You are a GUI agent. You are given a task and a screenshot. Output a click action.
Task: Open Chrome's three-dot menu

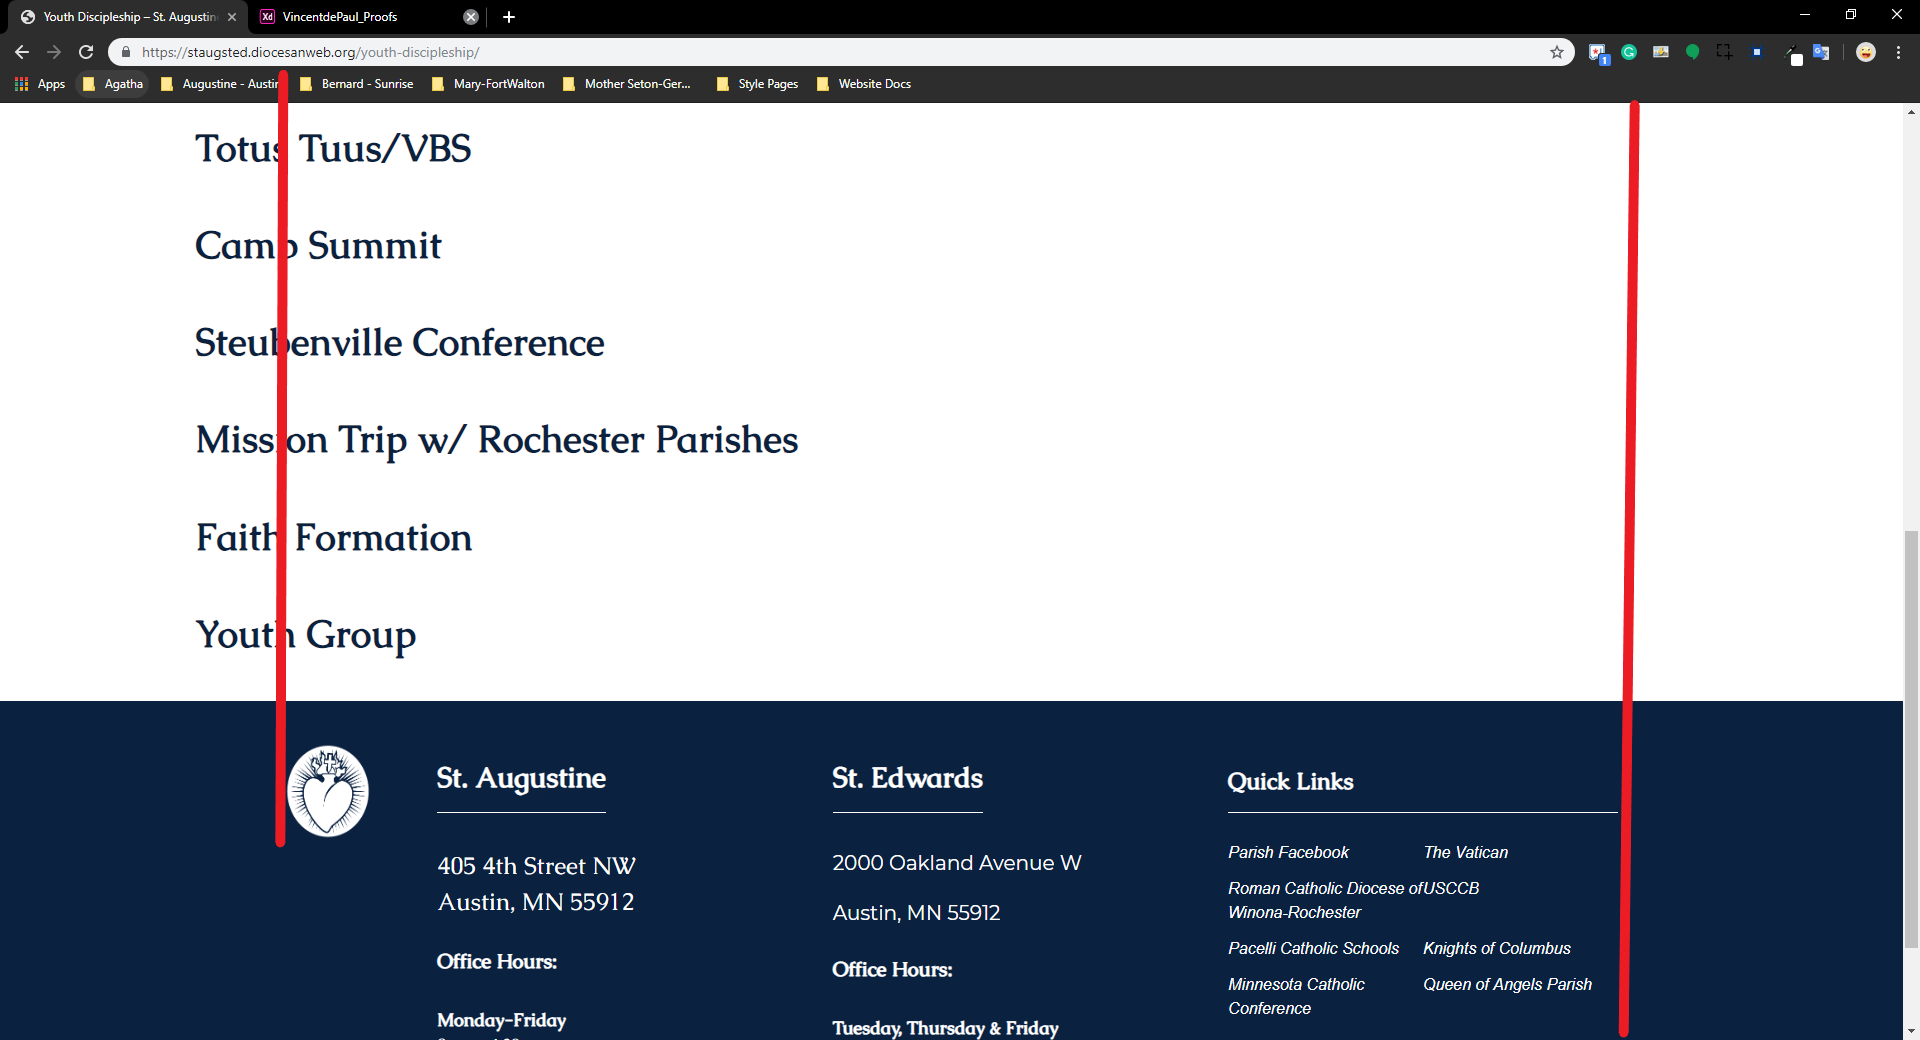[x=1898, y=52]
